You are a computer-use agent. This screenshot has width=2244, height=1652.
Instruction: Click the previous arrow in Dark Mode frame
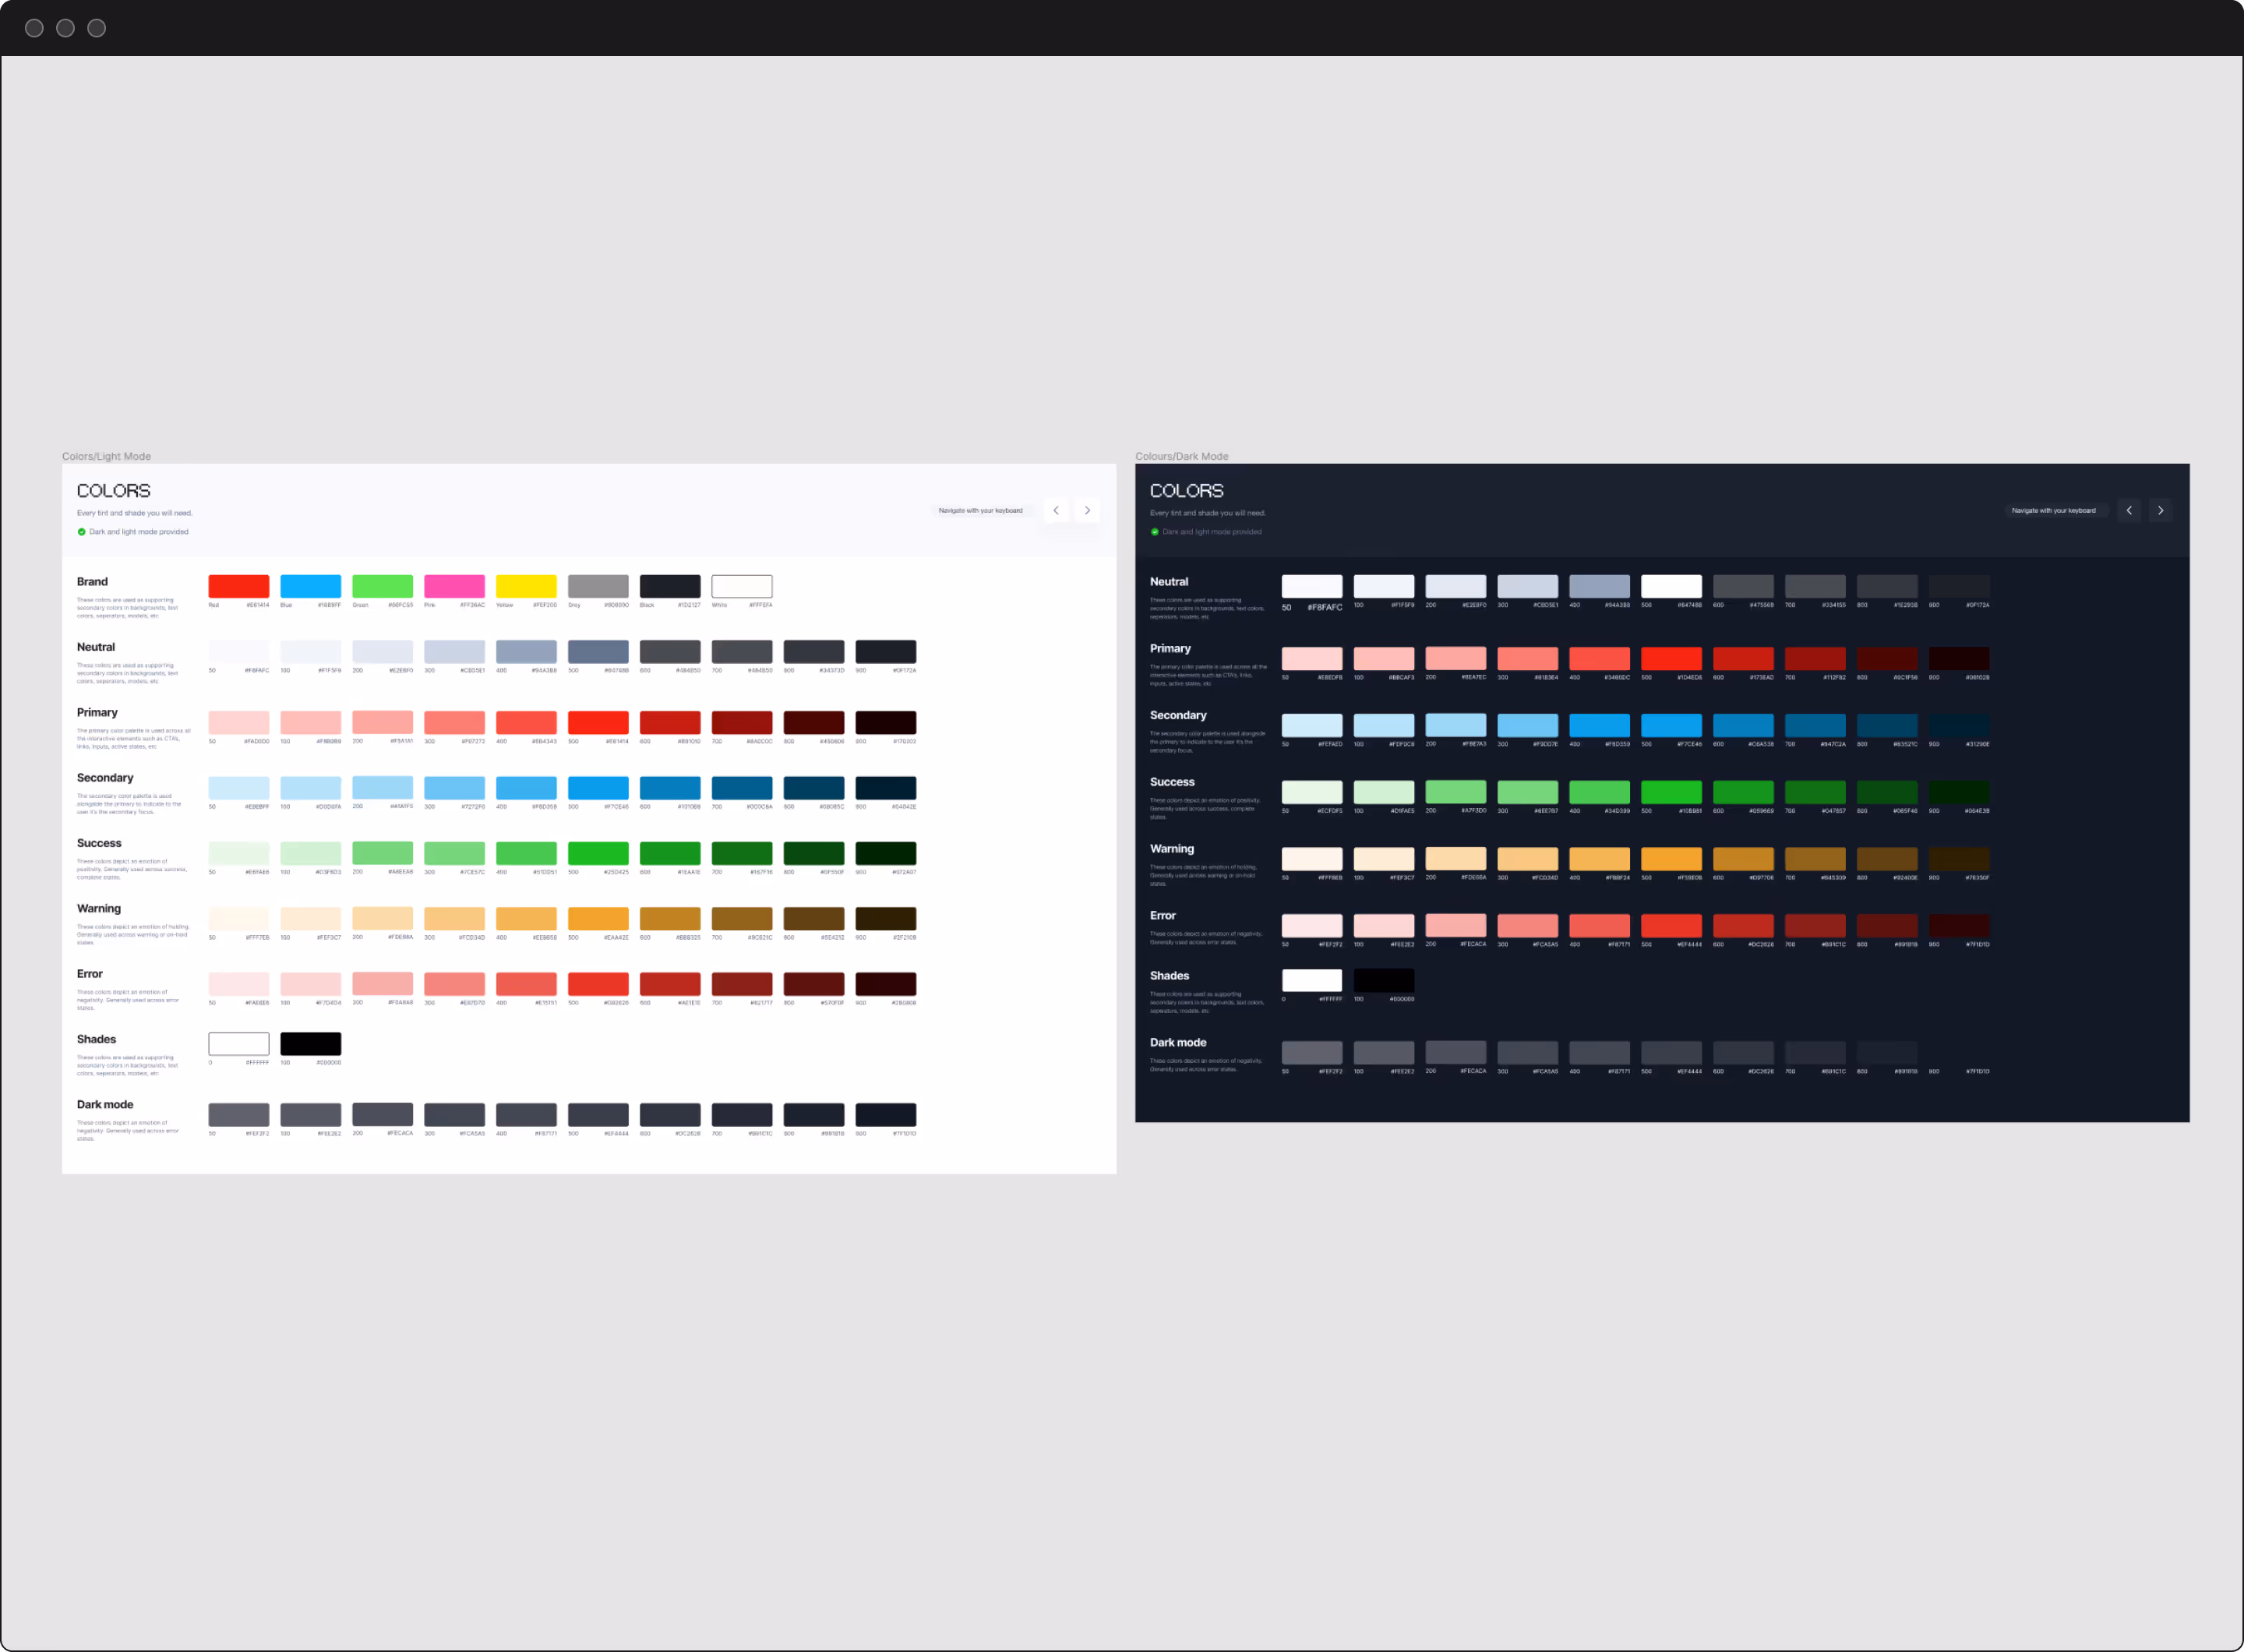(x=2128, y=511)
